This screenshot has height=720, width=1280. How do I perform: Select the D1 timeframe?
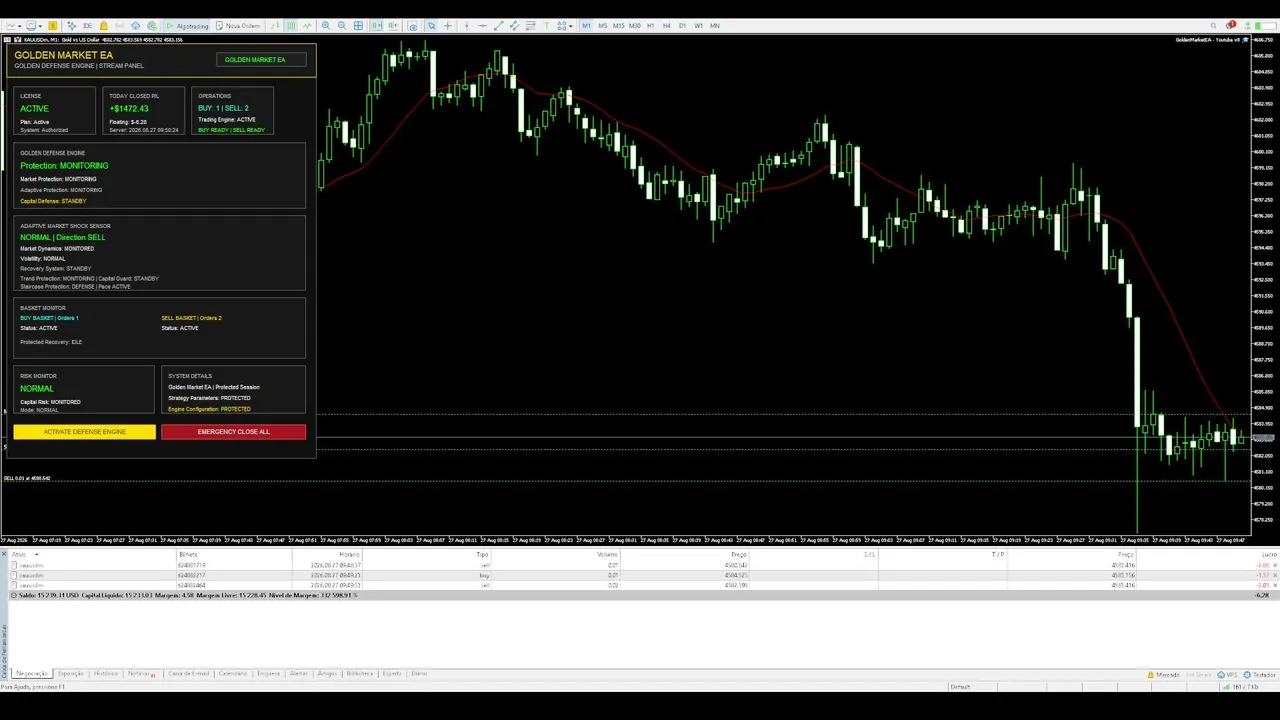(x=683, y=26)
